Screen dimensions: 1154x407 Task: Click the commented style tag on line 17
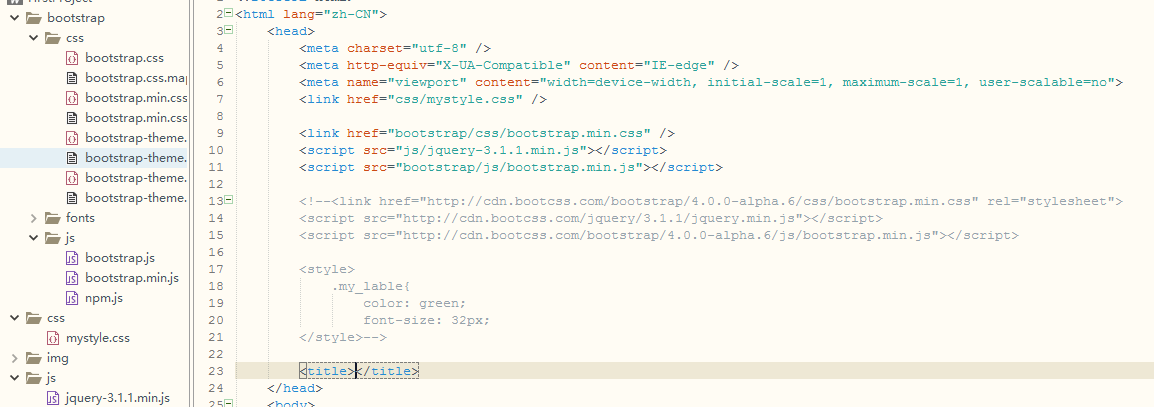point(328,269)
